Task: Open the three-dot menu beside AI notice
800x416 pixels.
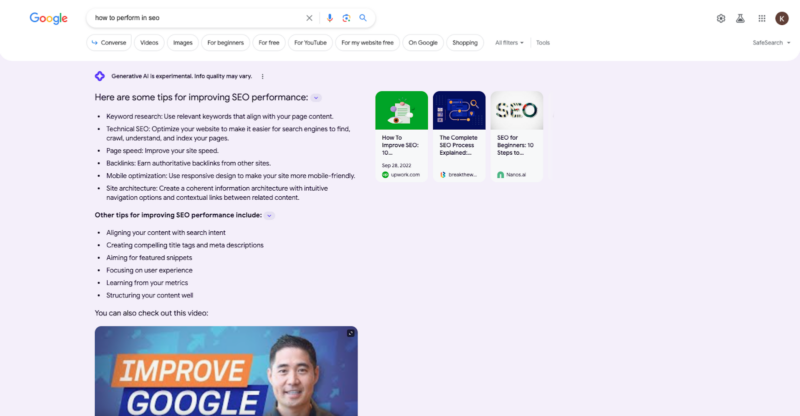Action: (x=263, y=77)
